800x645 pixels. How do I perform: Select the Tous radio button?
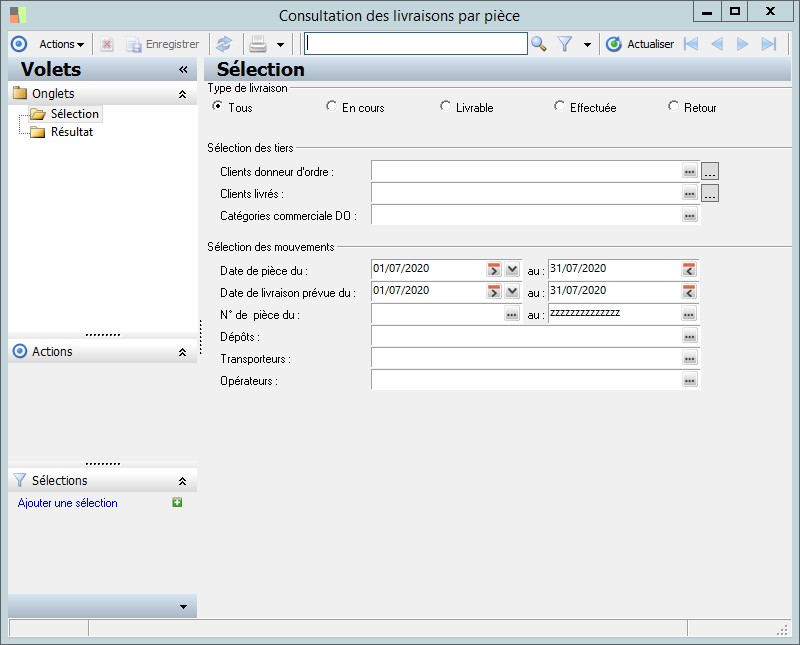point(217,106)
